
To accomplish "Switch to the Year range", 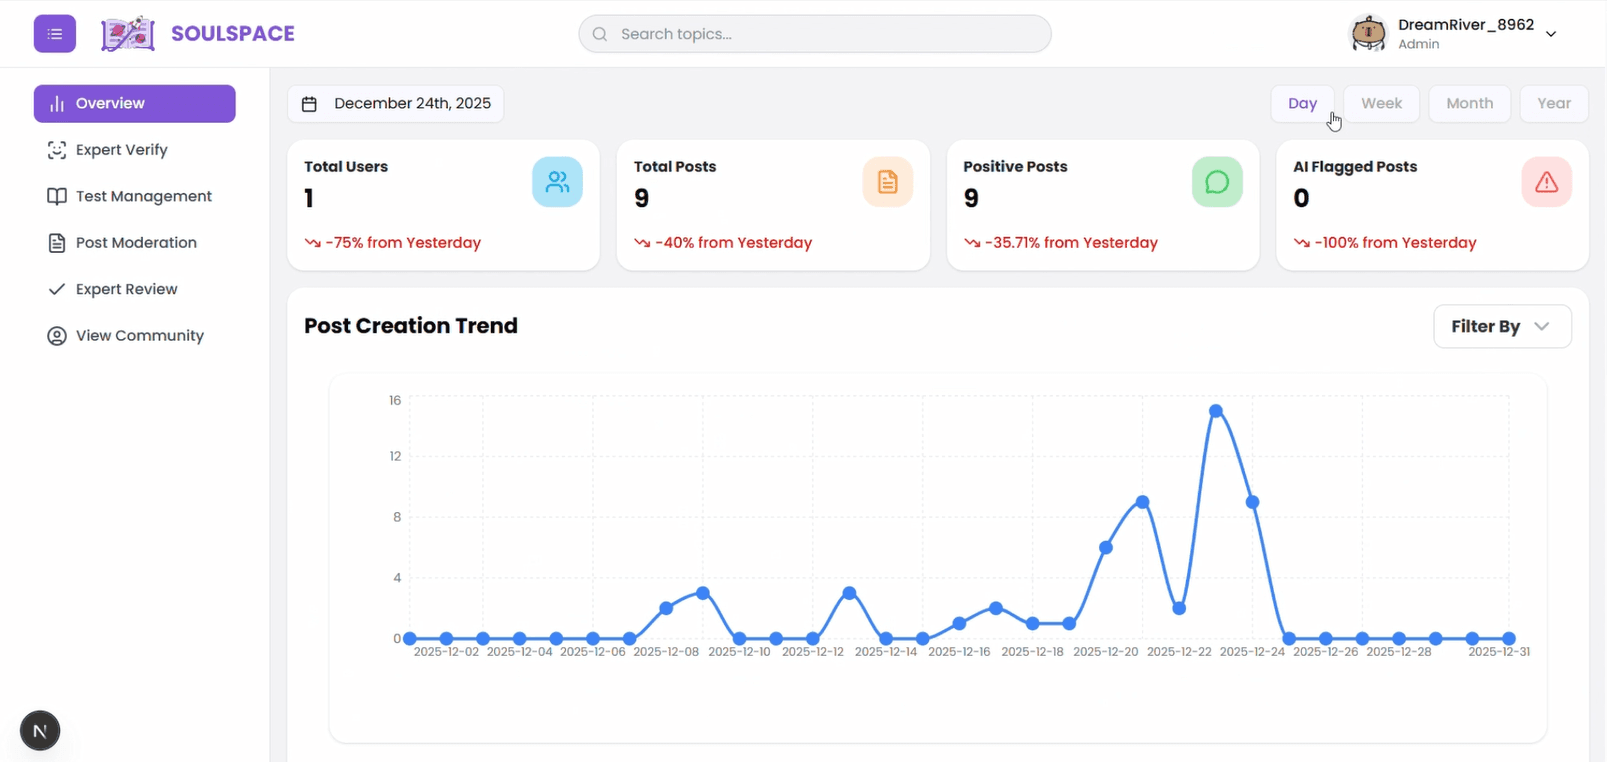I will coord(1554,104).
